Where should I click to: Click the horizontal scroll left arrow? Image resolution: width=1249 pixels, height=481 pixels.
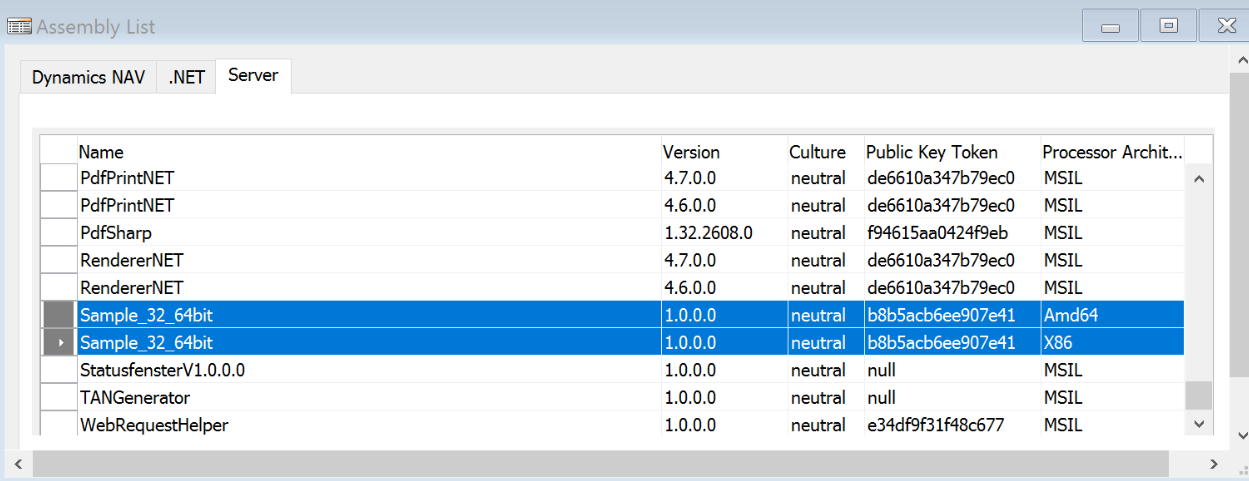coord(16,464)
